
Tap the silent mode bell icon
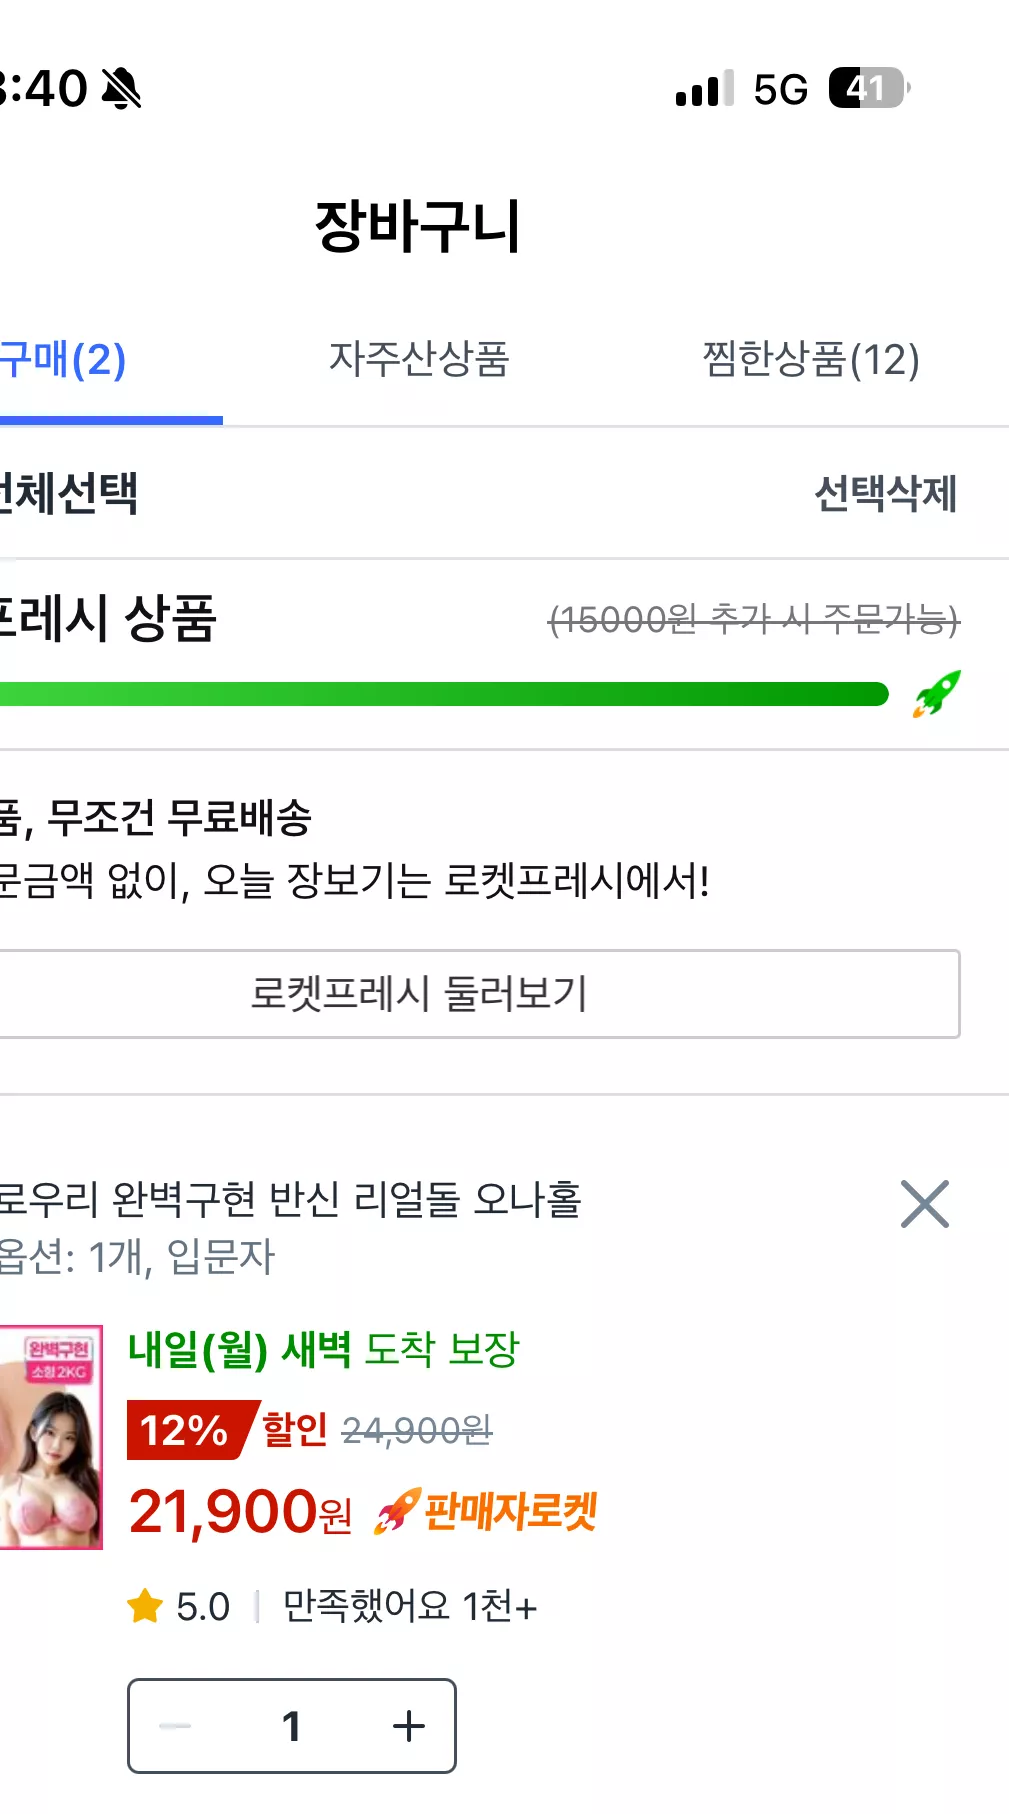pos(121,89)
